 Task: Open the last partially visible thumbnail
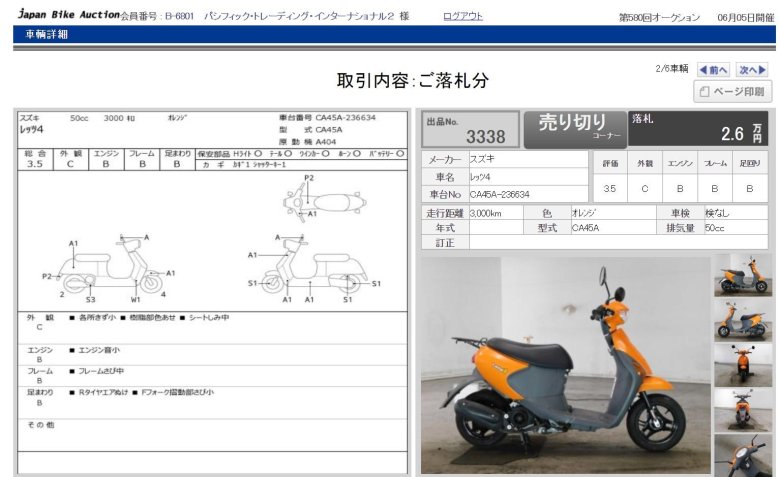pyautogui.click(x=742, y=455)
